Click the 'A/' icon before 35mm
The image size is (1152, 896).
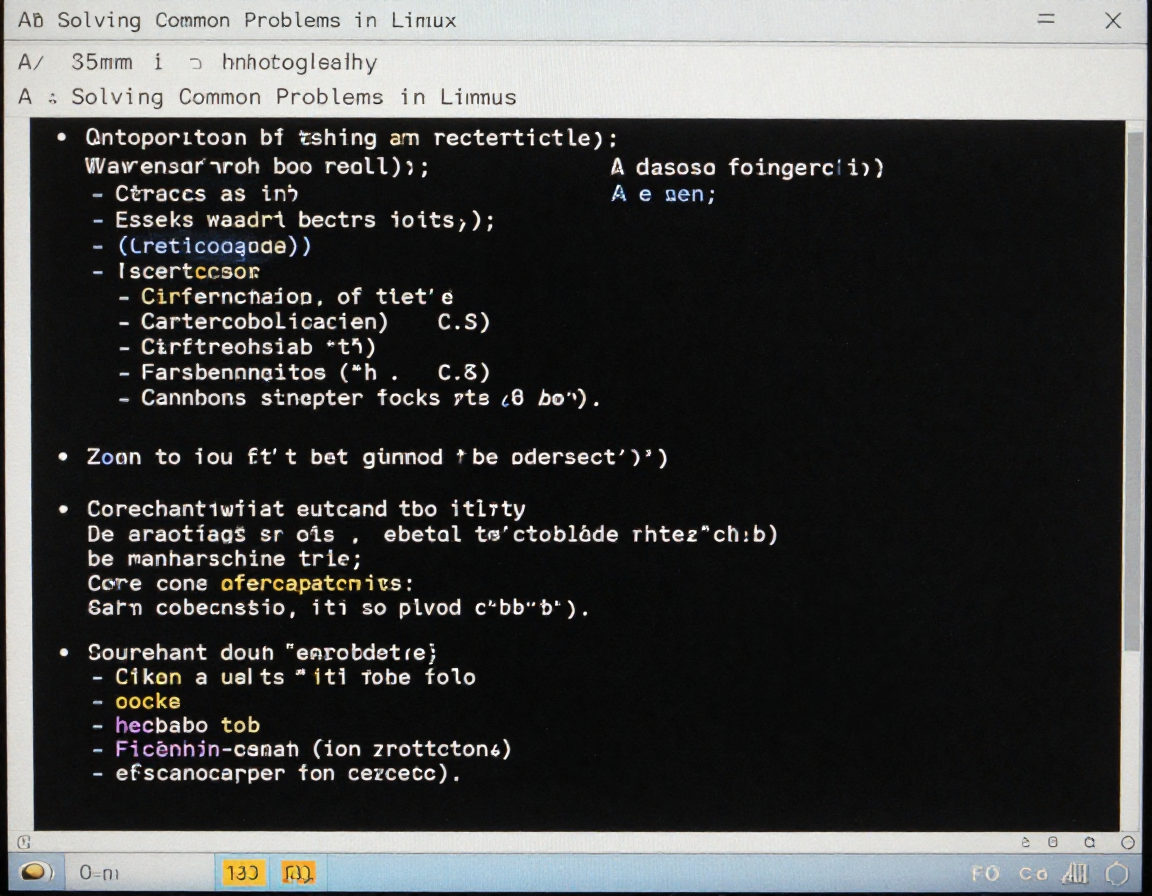pos(31,62)
